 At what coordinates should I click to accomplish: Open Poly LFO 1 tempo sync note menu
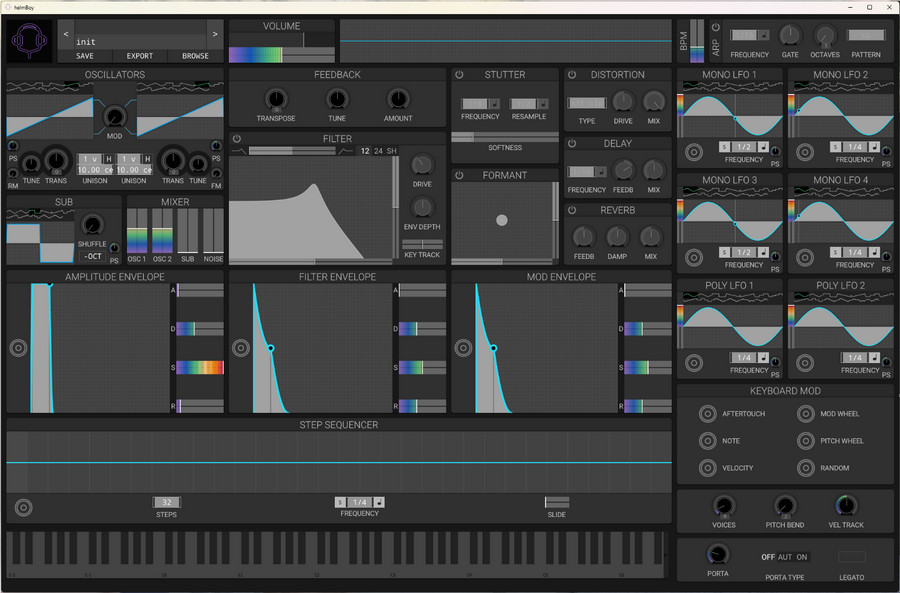click(763, 358)
